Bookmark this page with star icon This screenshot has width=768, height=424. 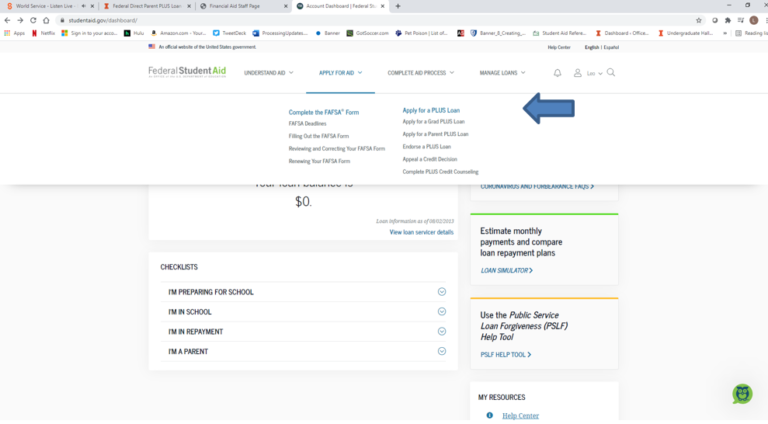pos(698,20)
